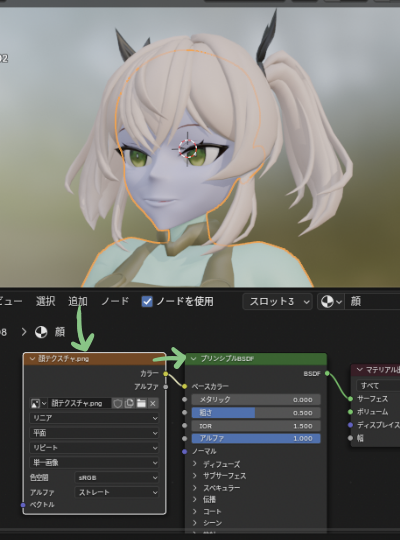Viewport: 400px width, 540px height.
Task: Expand the サブサーフェス panel
Action: pos(220,476)
